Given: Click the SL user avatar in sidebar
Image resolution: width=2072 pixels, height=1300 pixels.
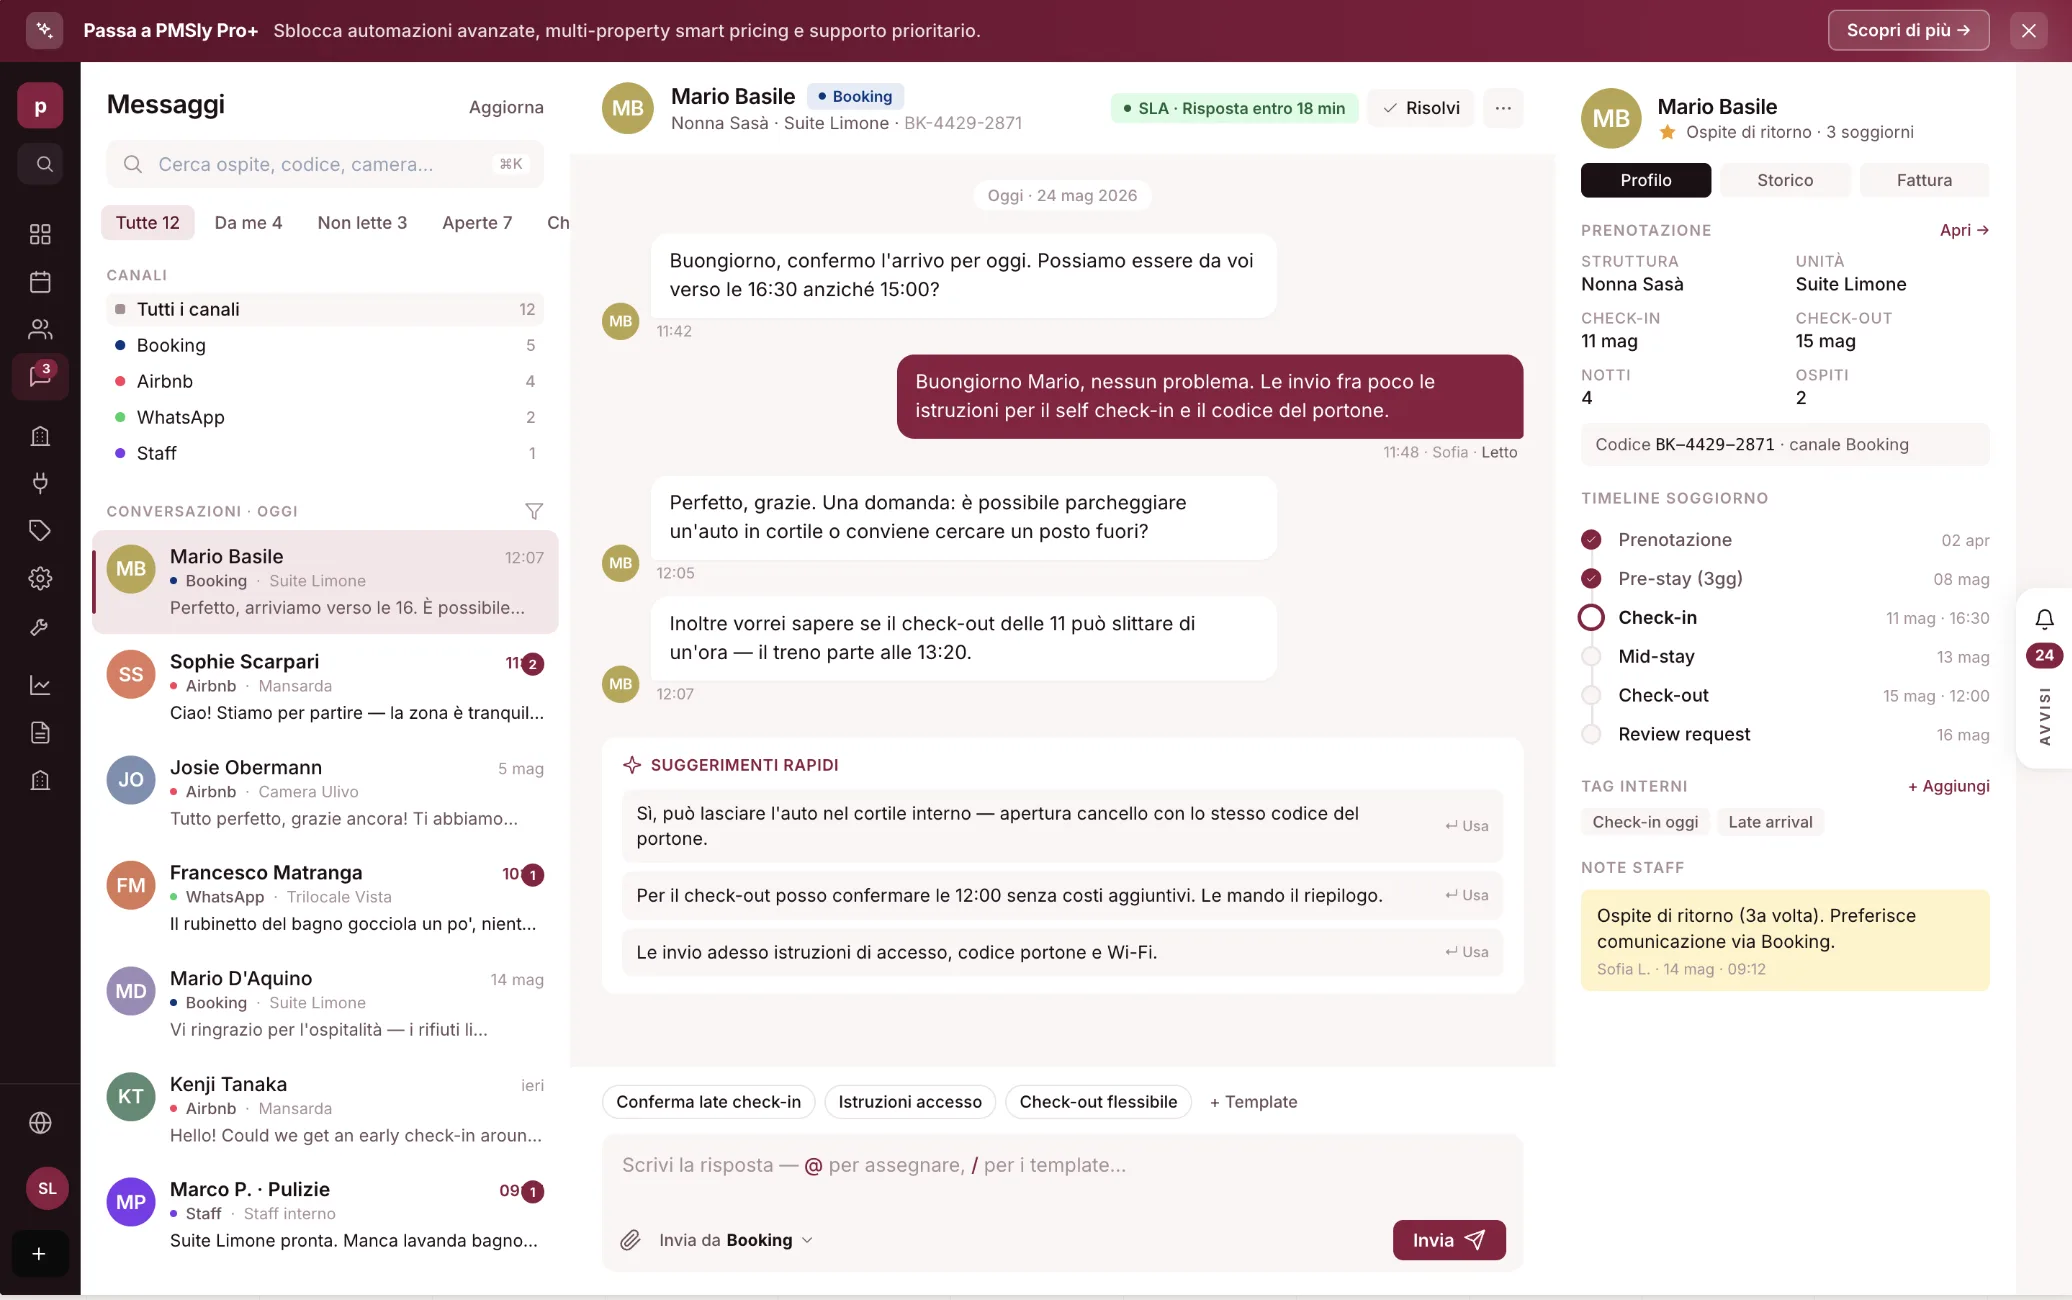Looking at the screenshot, I should [47, 1189].
